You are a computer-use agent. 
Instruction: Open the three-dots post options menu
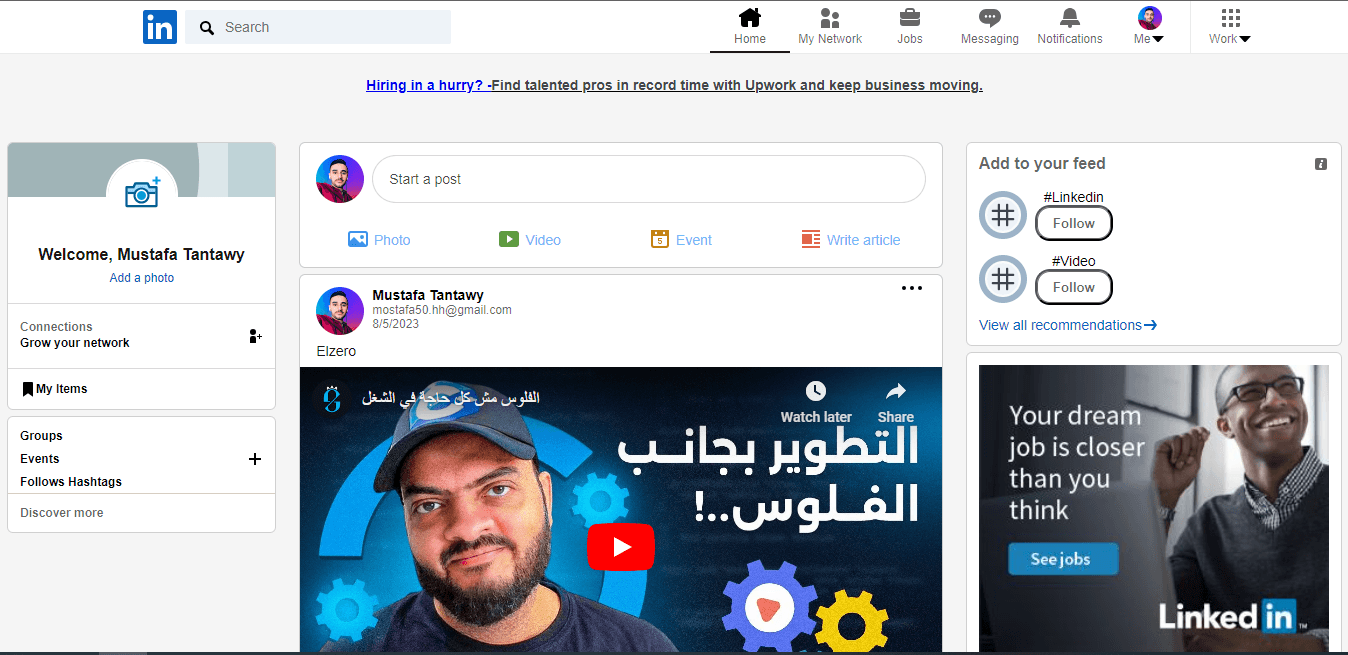tap(912, 288)
